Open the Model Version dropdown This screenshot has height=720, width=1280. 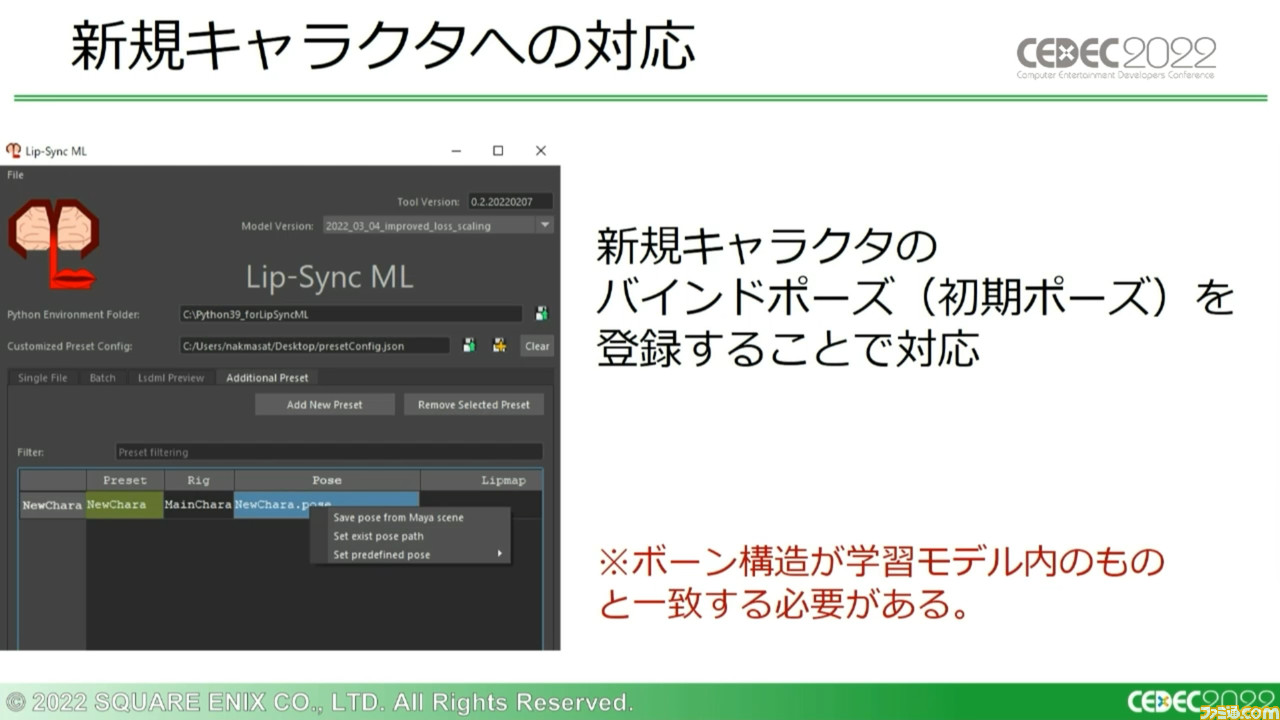coord(437,226)
